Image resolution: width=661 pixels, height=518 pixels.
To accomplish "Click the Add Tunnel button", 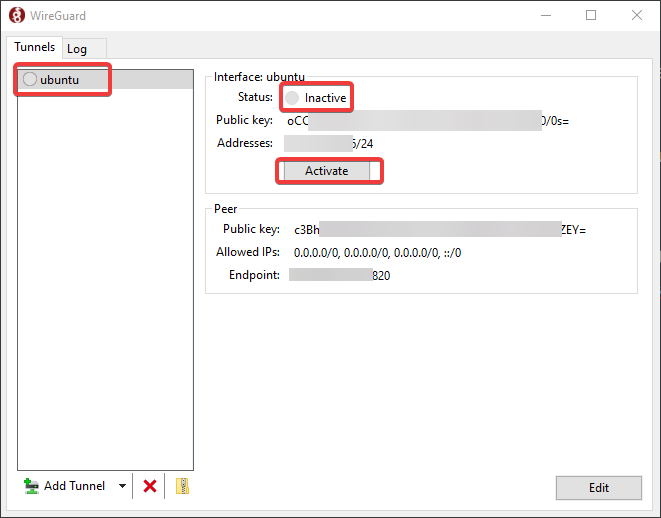I will coord(64,486).
